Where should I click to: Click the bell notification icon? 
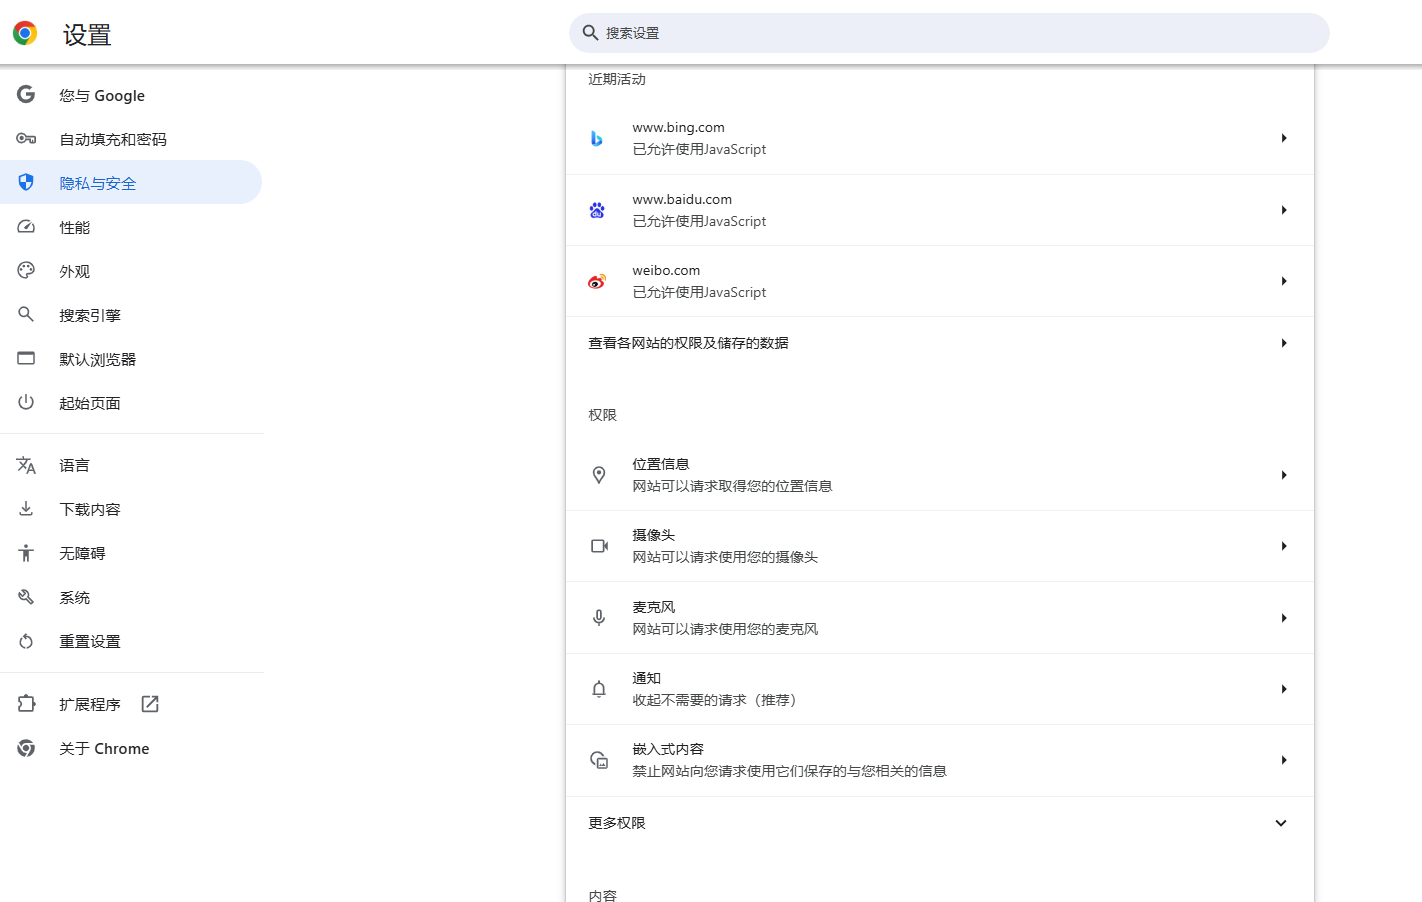tap(599, 689)
